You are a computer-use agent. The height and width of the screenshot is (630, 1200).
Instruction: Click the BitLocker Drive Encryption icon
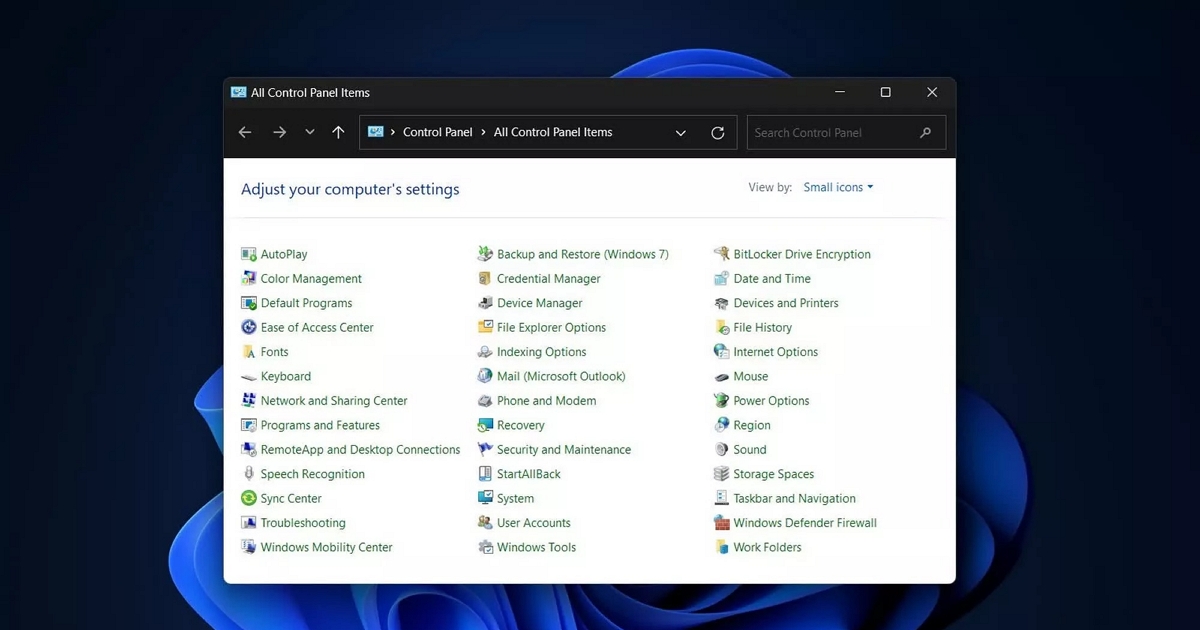721,254
